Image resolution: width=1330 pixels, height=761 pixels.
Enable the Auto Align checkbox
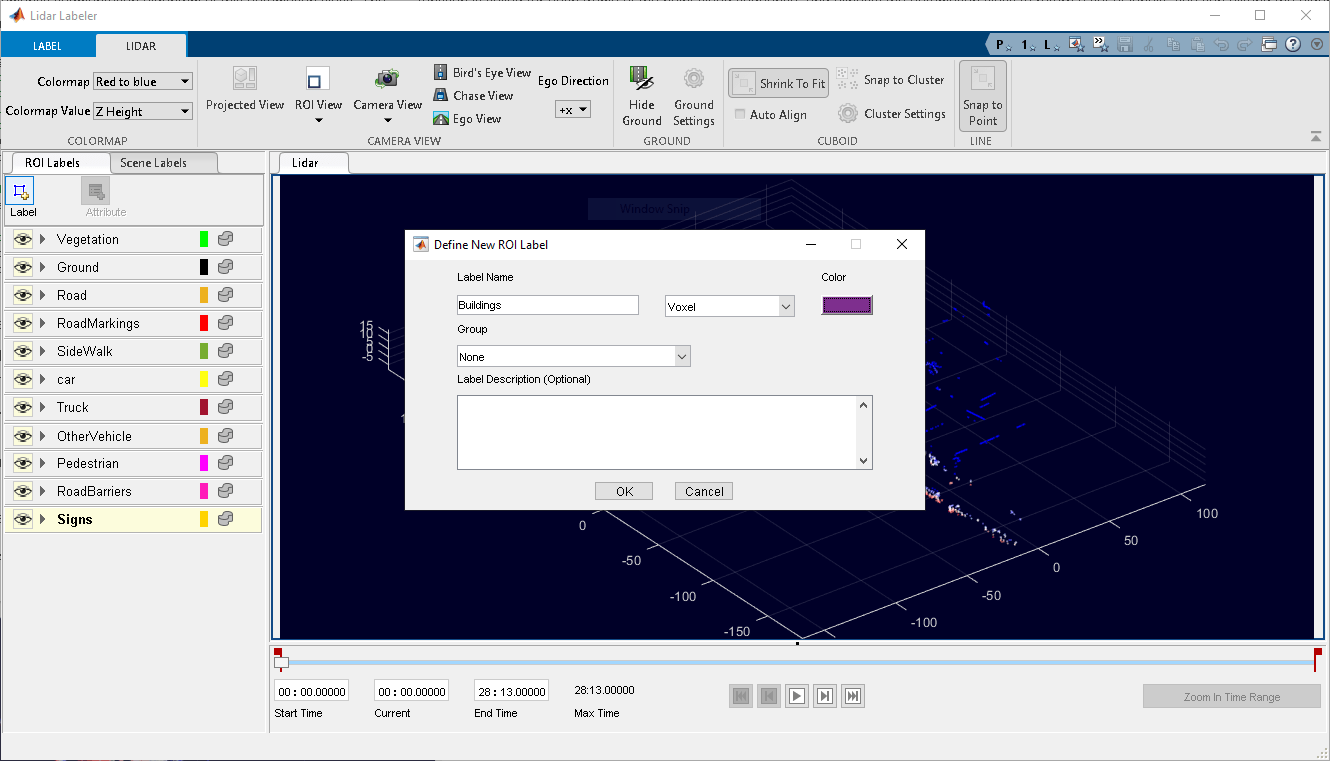click(x=740, y=115)
